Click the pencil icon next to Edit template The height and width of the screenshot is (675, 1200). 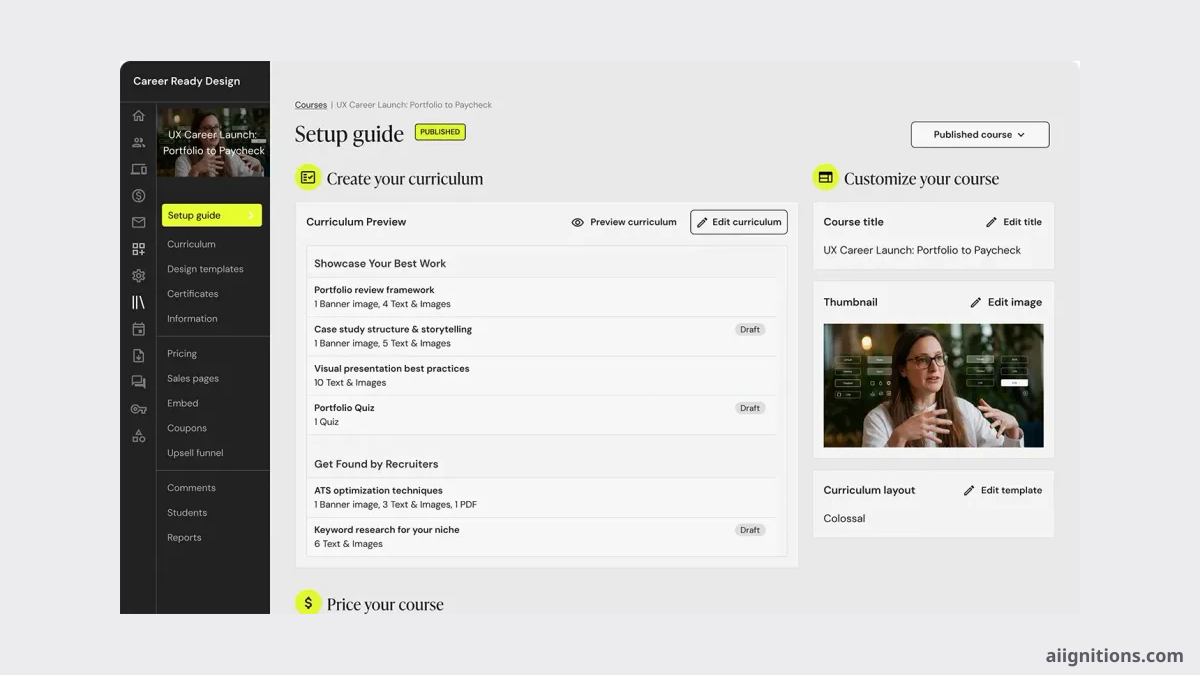pos(969,490)
